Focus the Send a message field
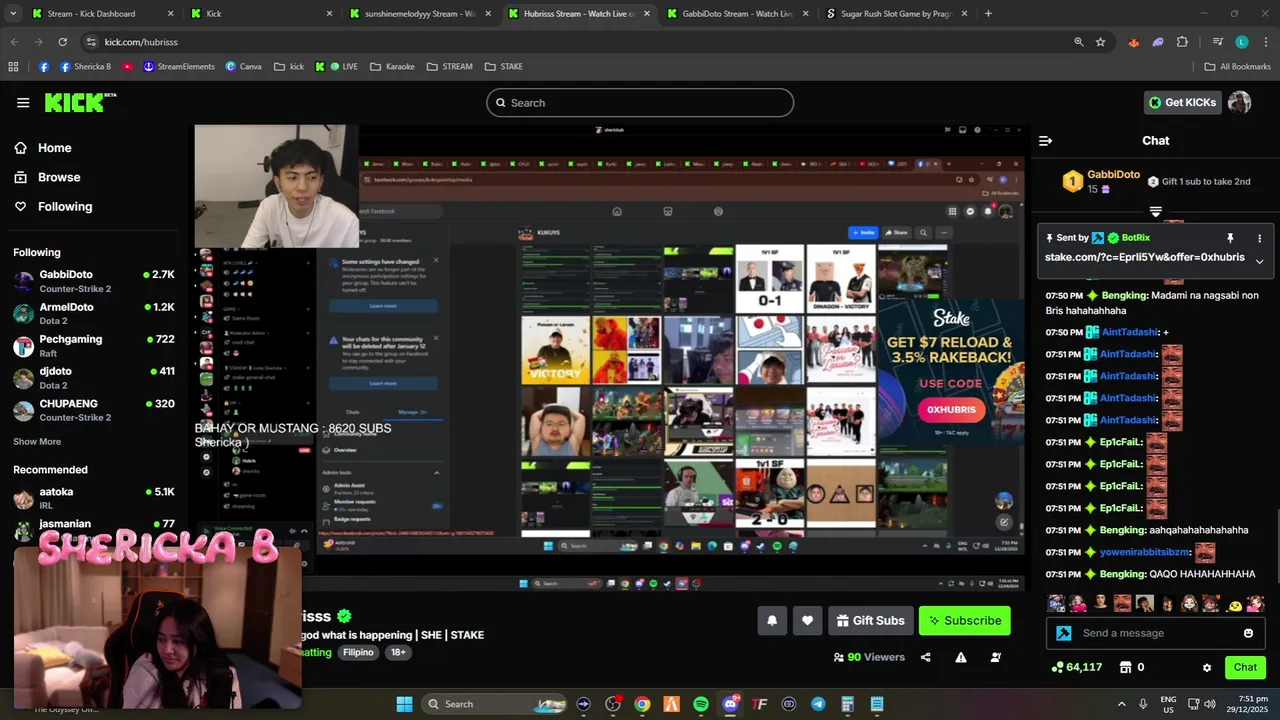1280x720 pixels. [x=1156, y=633]
